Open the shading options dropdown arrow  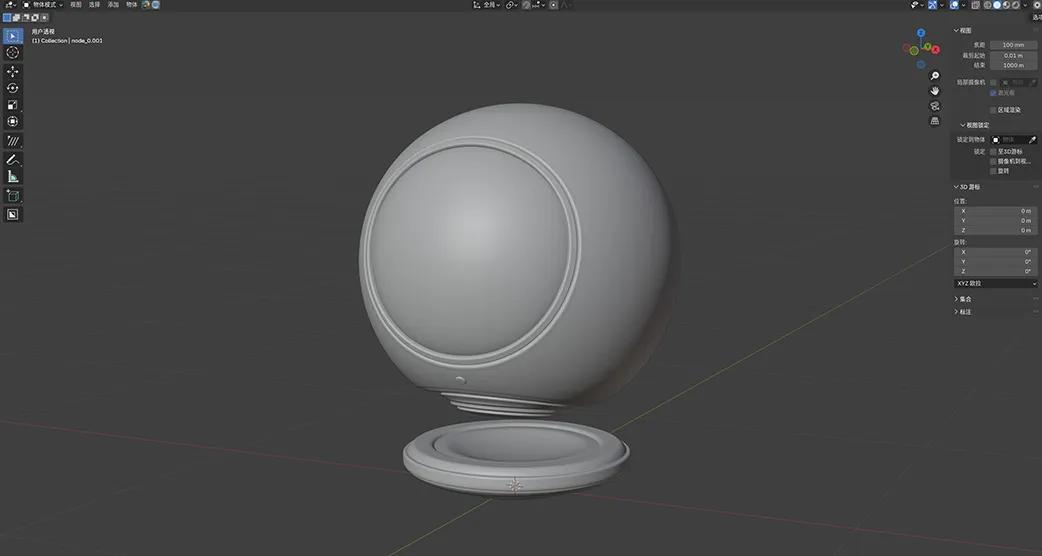[x=1025, y=5]
